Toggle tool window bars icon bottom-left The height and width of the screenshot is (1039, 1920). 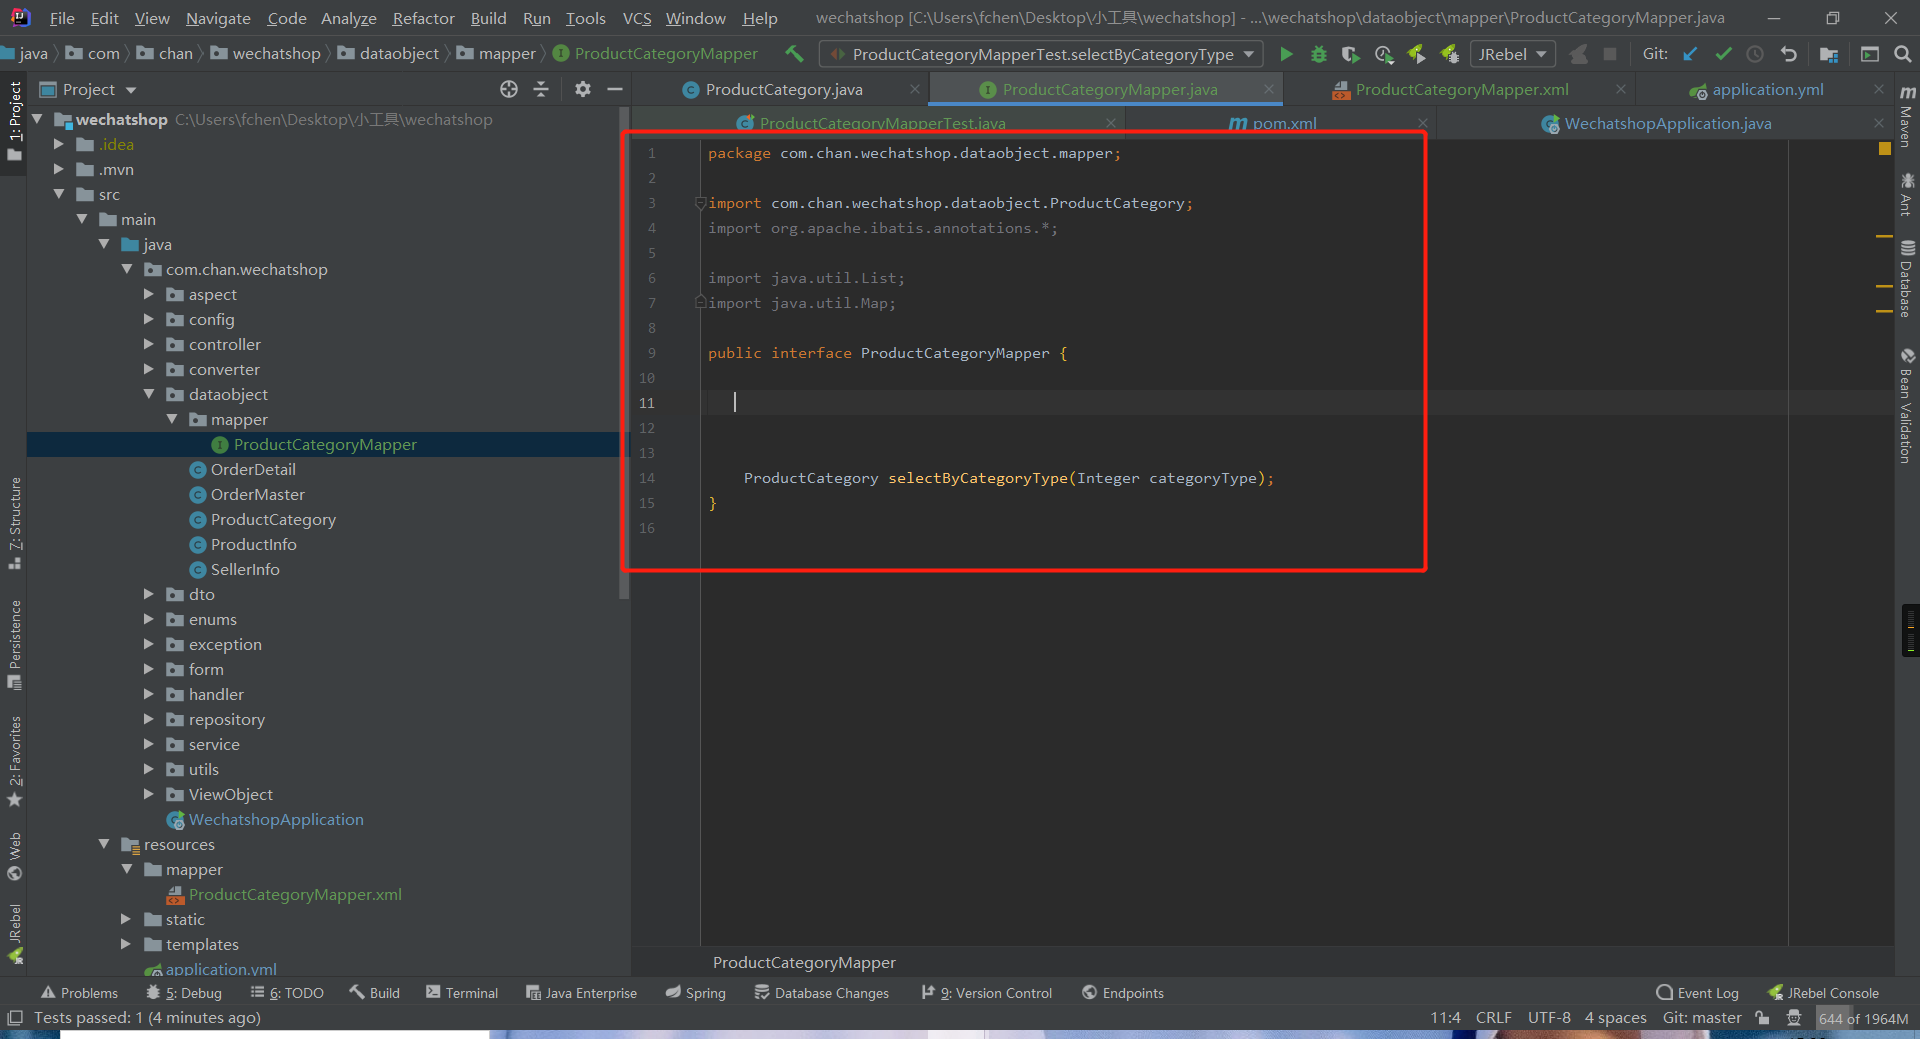(x=15, y=1018)
